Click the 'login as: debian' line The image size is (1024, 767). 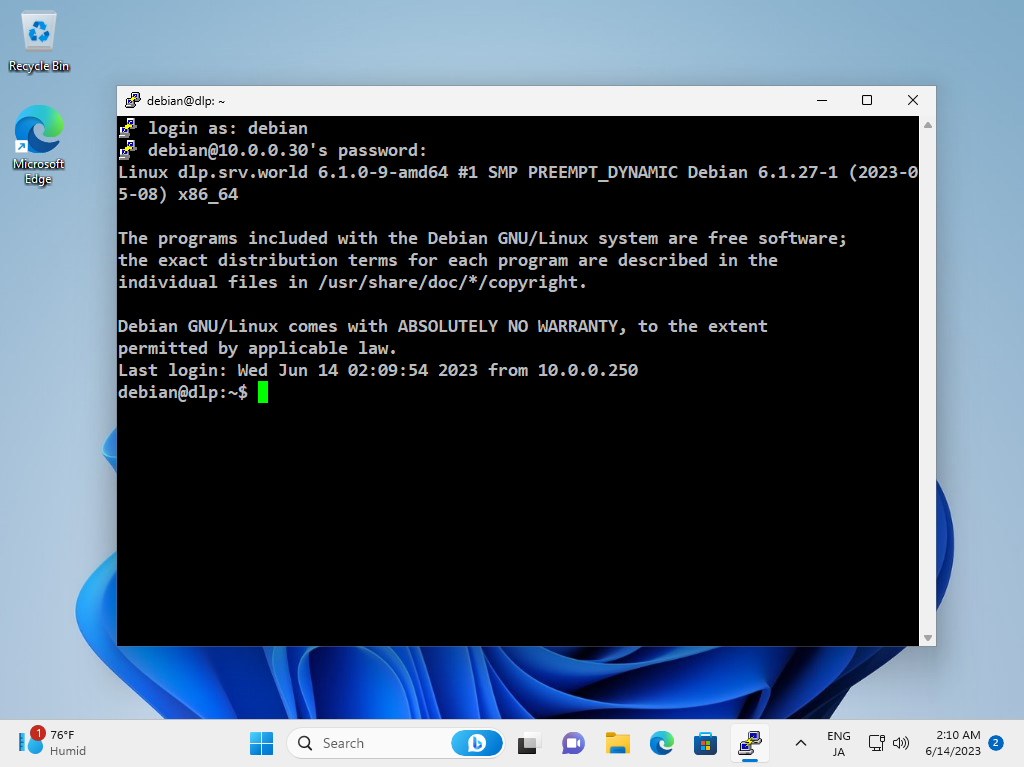(228, 128)
